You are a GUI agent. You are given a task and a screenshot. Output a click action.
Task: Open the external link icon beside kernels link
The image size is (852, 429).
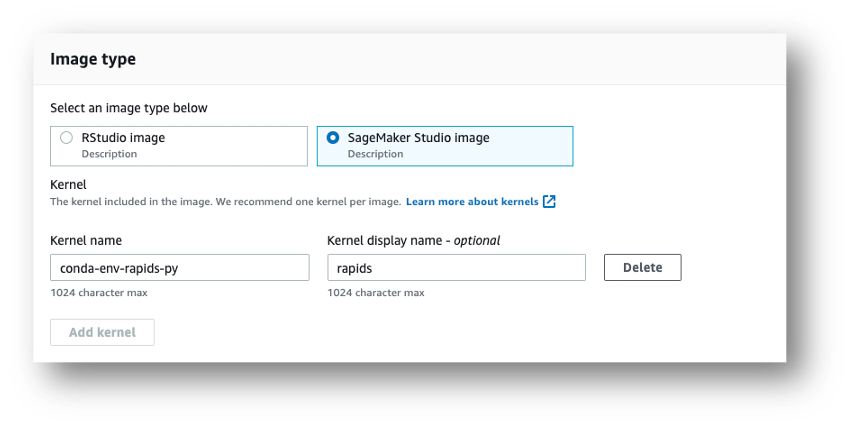click(549, 201)
